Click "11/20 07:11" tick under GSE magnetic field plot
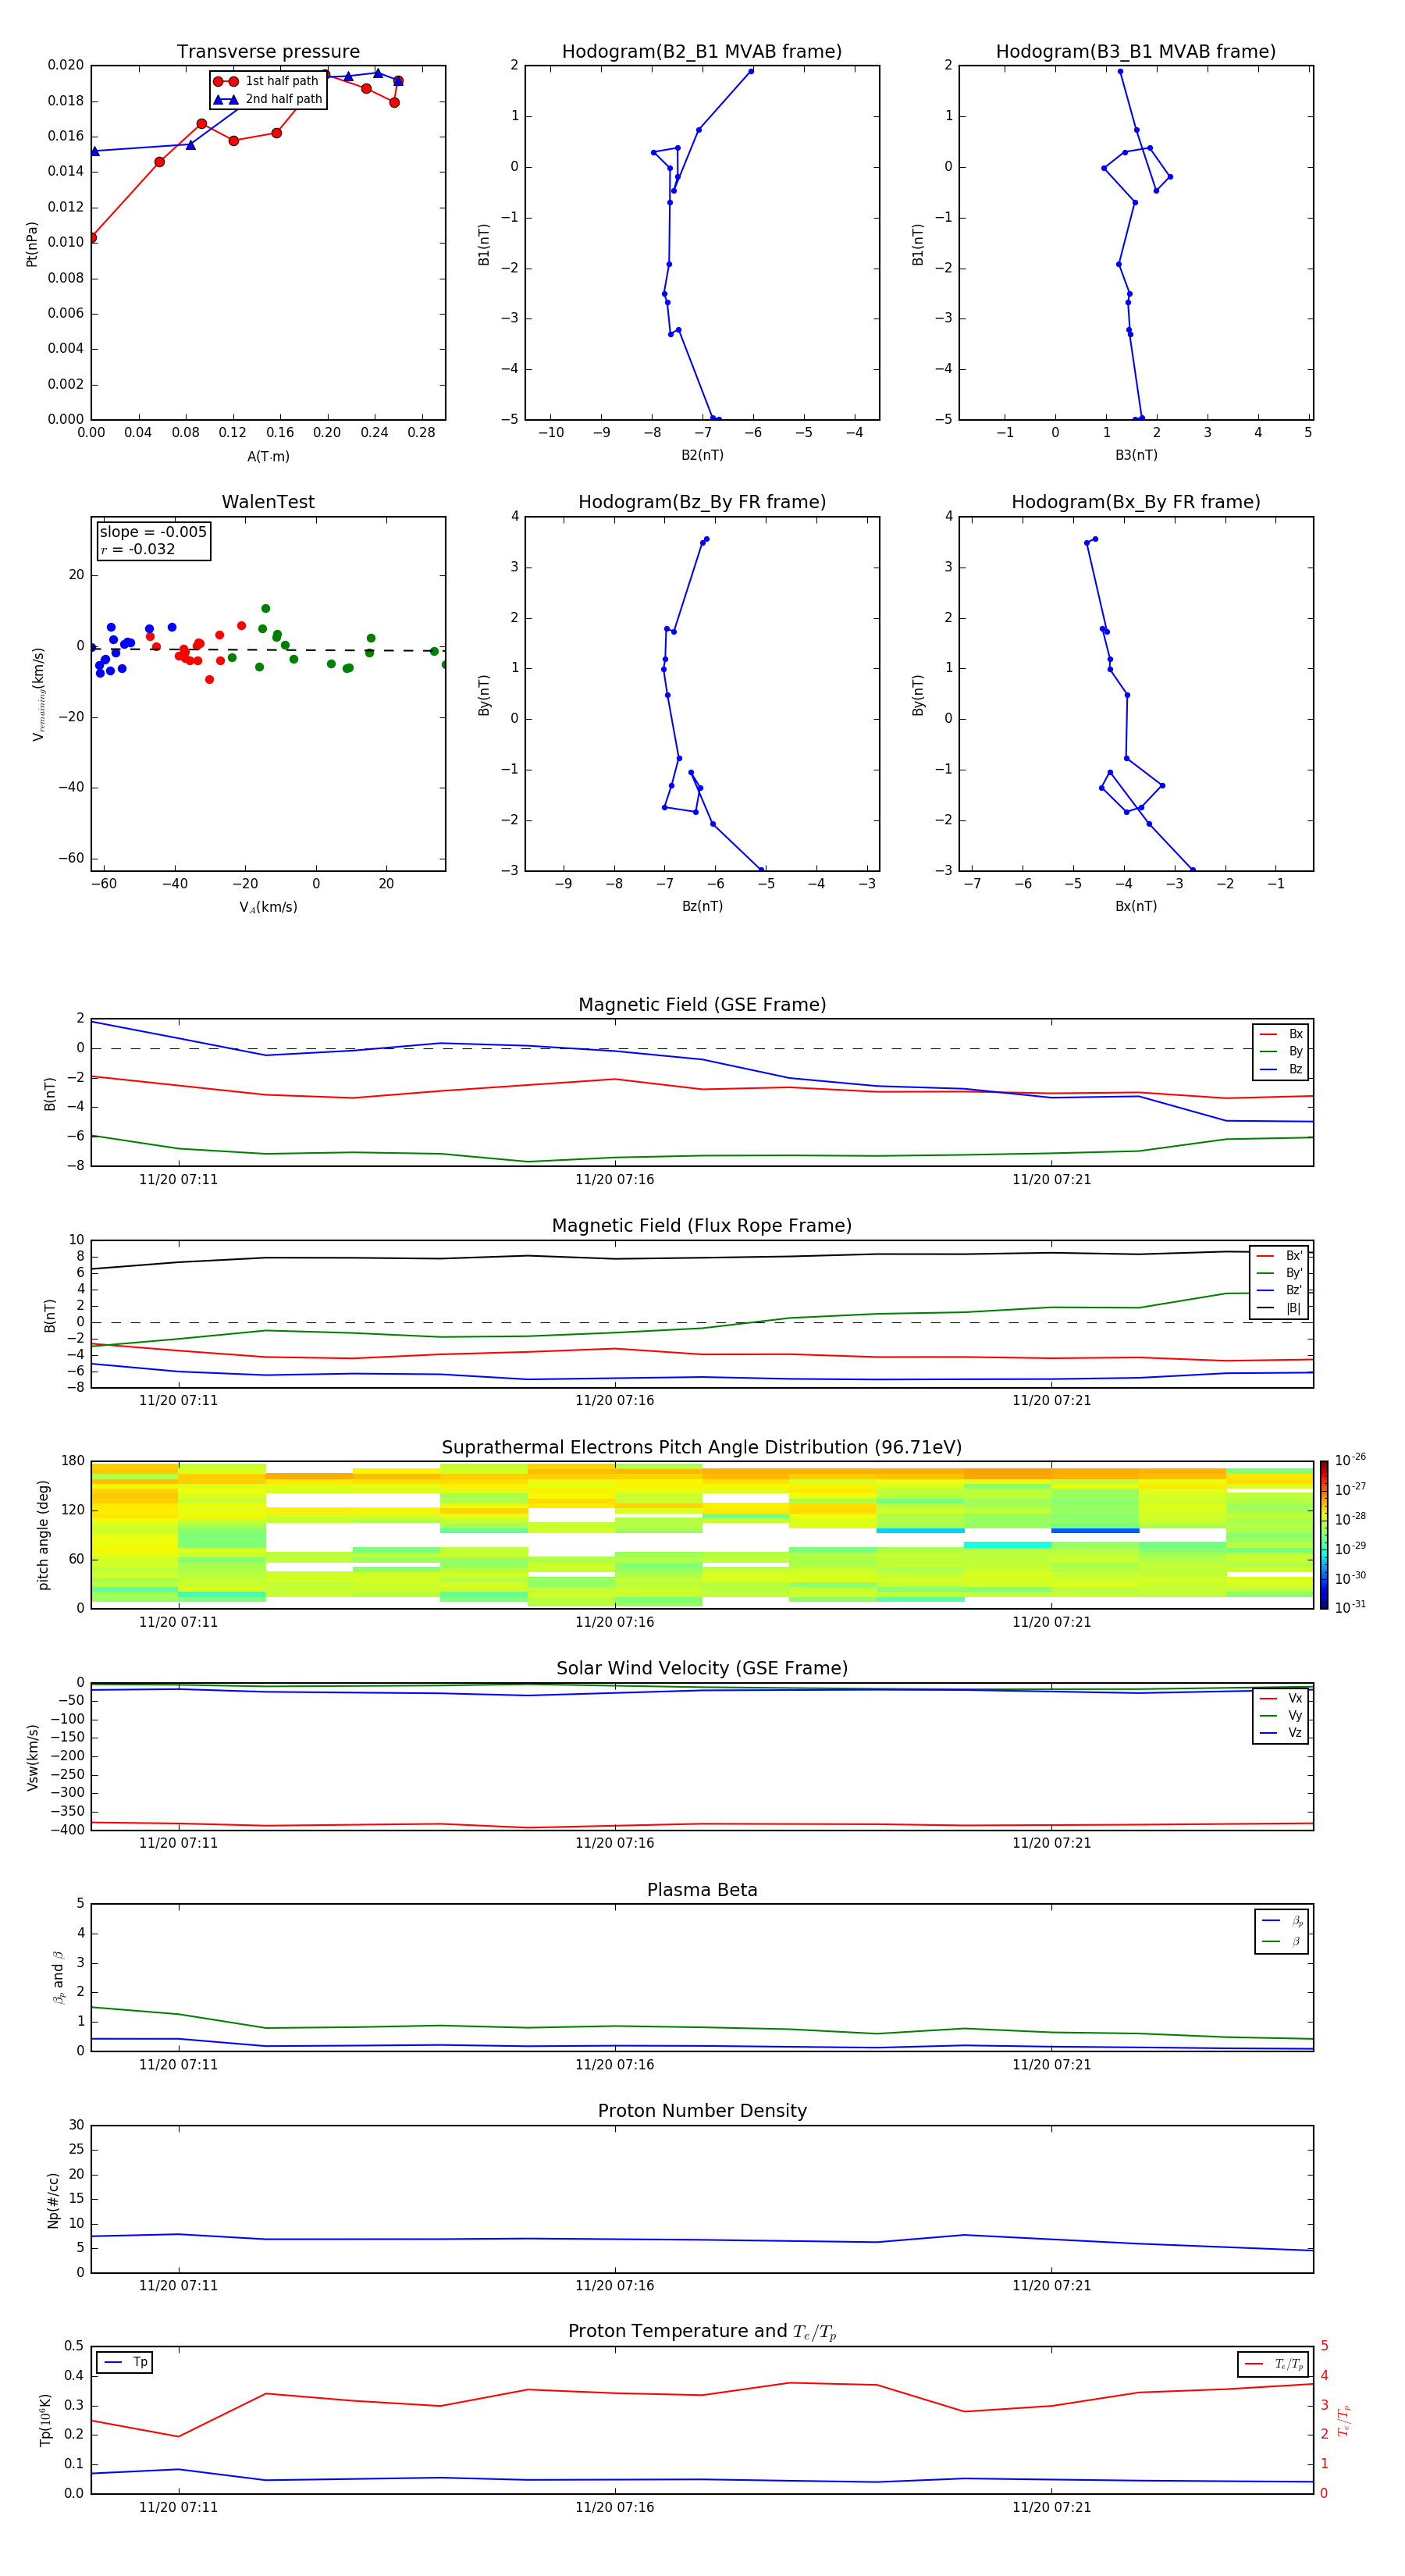This screenshot has width=1405, height=2576. tap(178, 1180)
